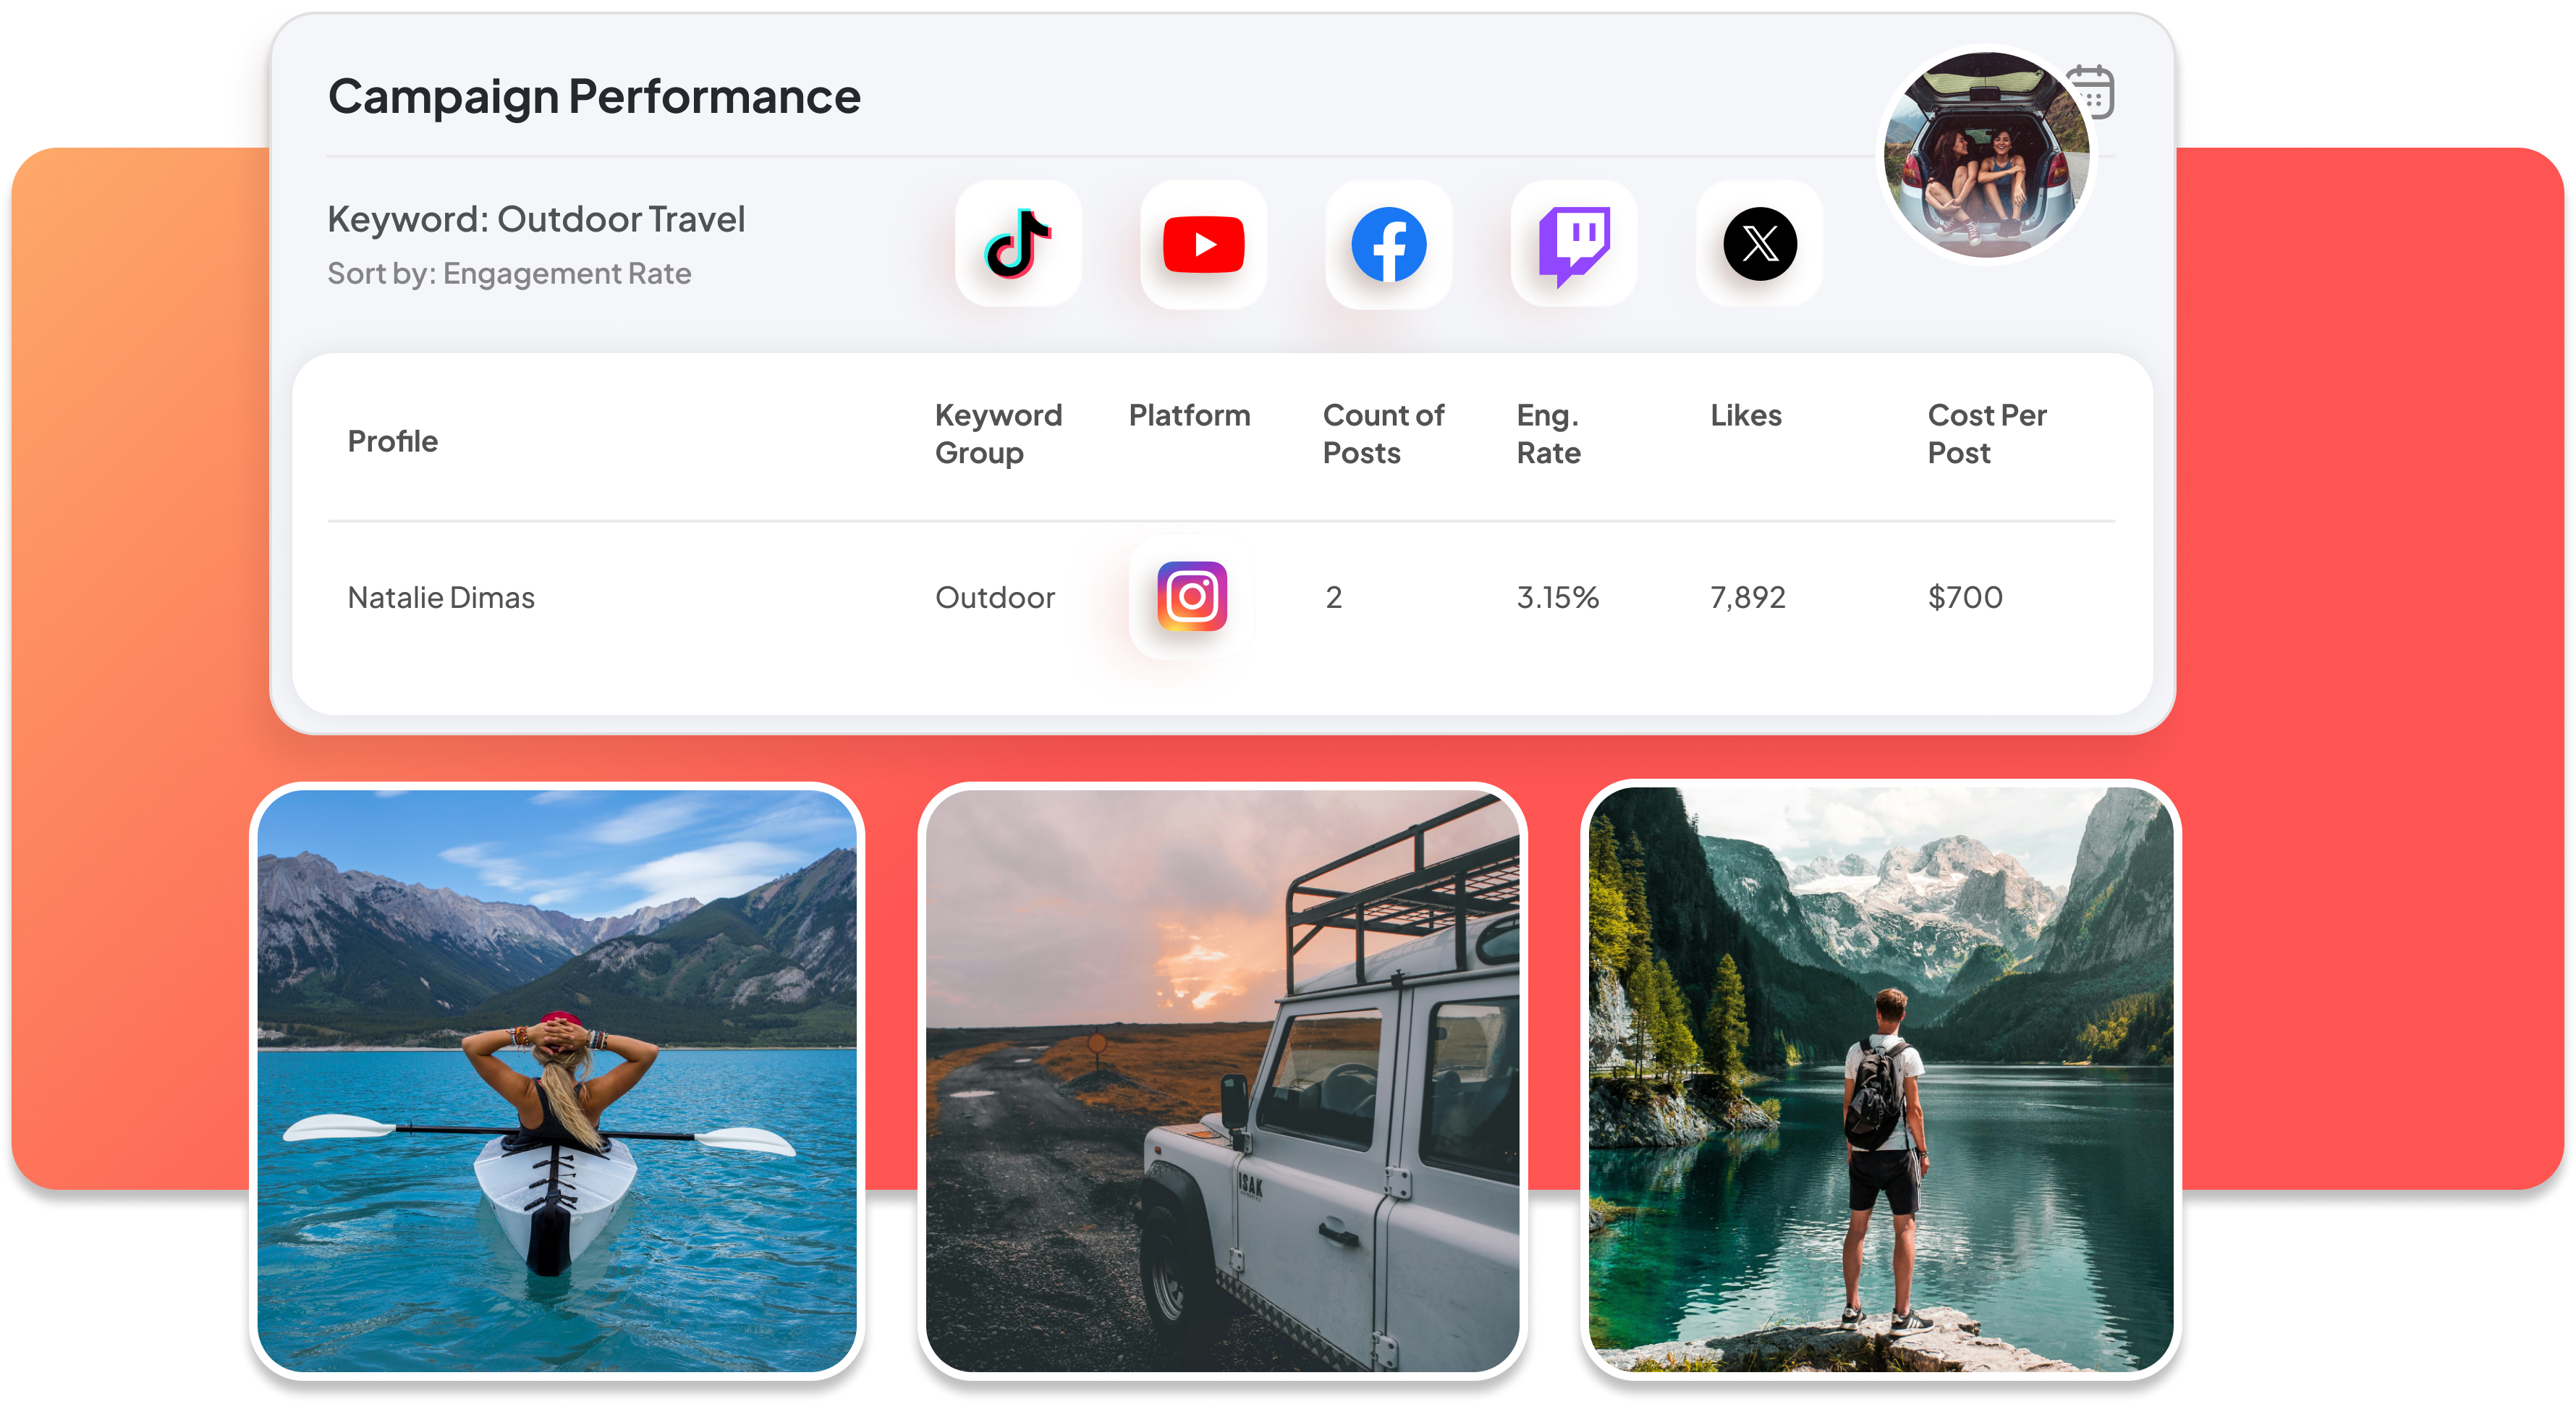Screen dimensions: 2576x1404
Task: Open the kayak lake photo thumbnail
Action: pos(557,1081)
